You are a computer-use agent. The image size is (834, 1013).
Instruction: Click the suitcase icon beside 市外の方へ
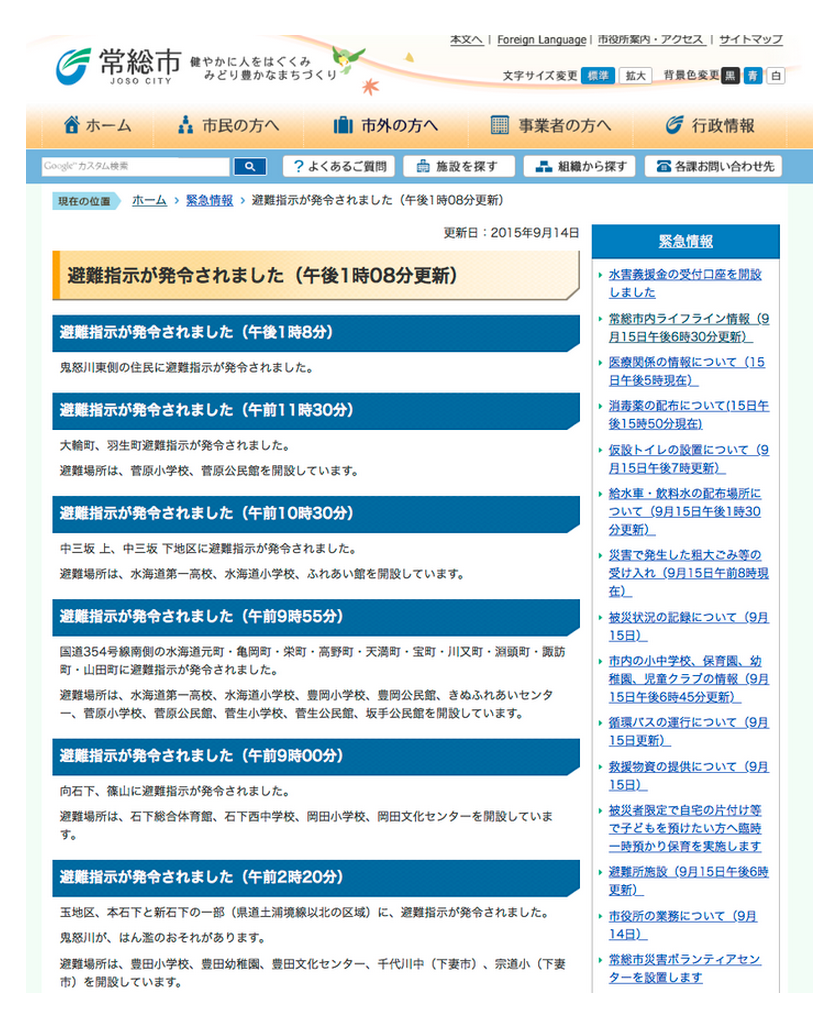tap(342, 125)
